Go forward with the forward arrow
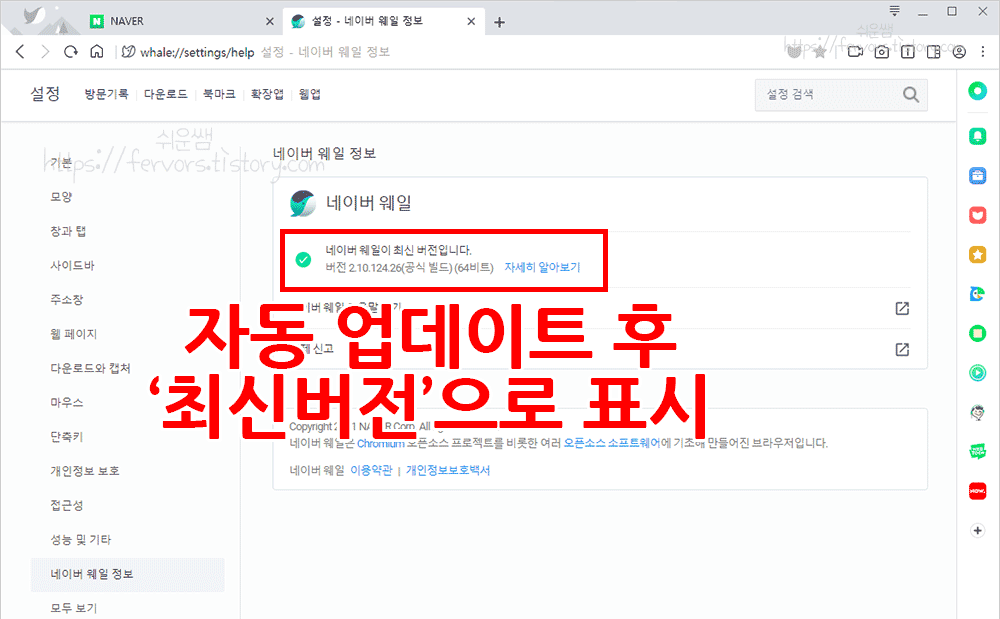 (x=45, y=52)
